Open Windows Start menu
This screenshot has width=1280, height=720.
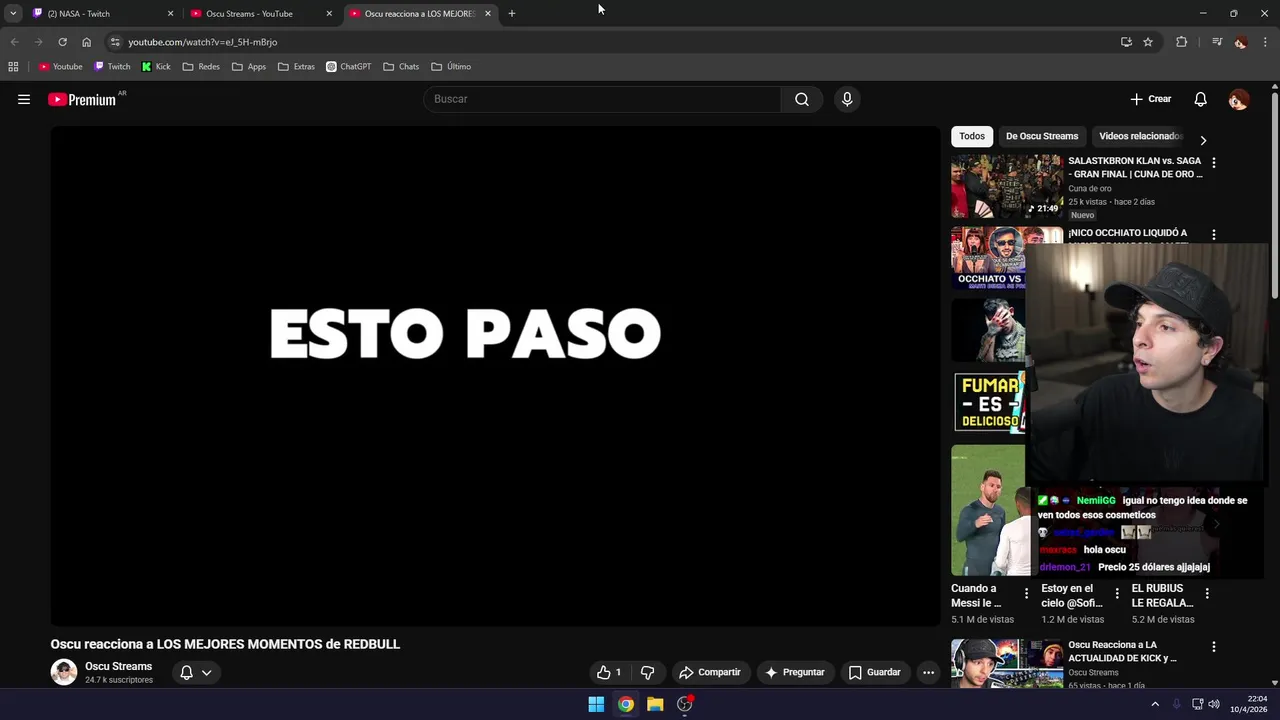596,704
